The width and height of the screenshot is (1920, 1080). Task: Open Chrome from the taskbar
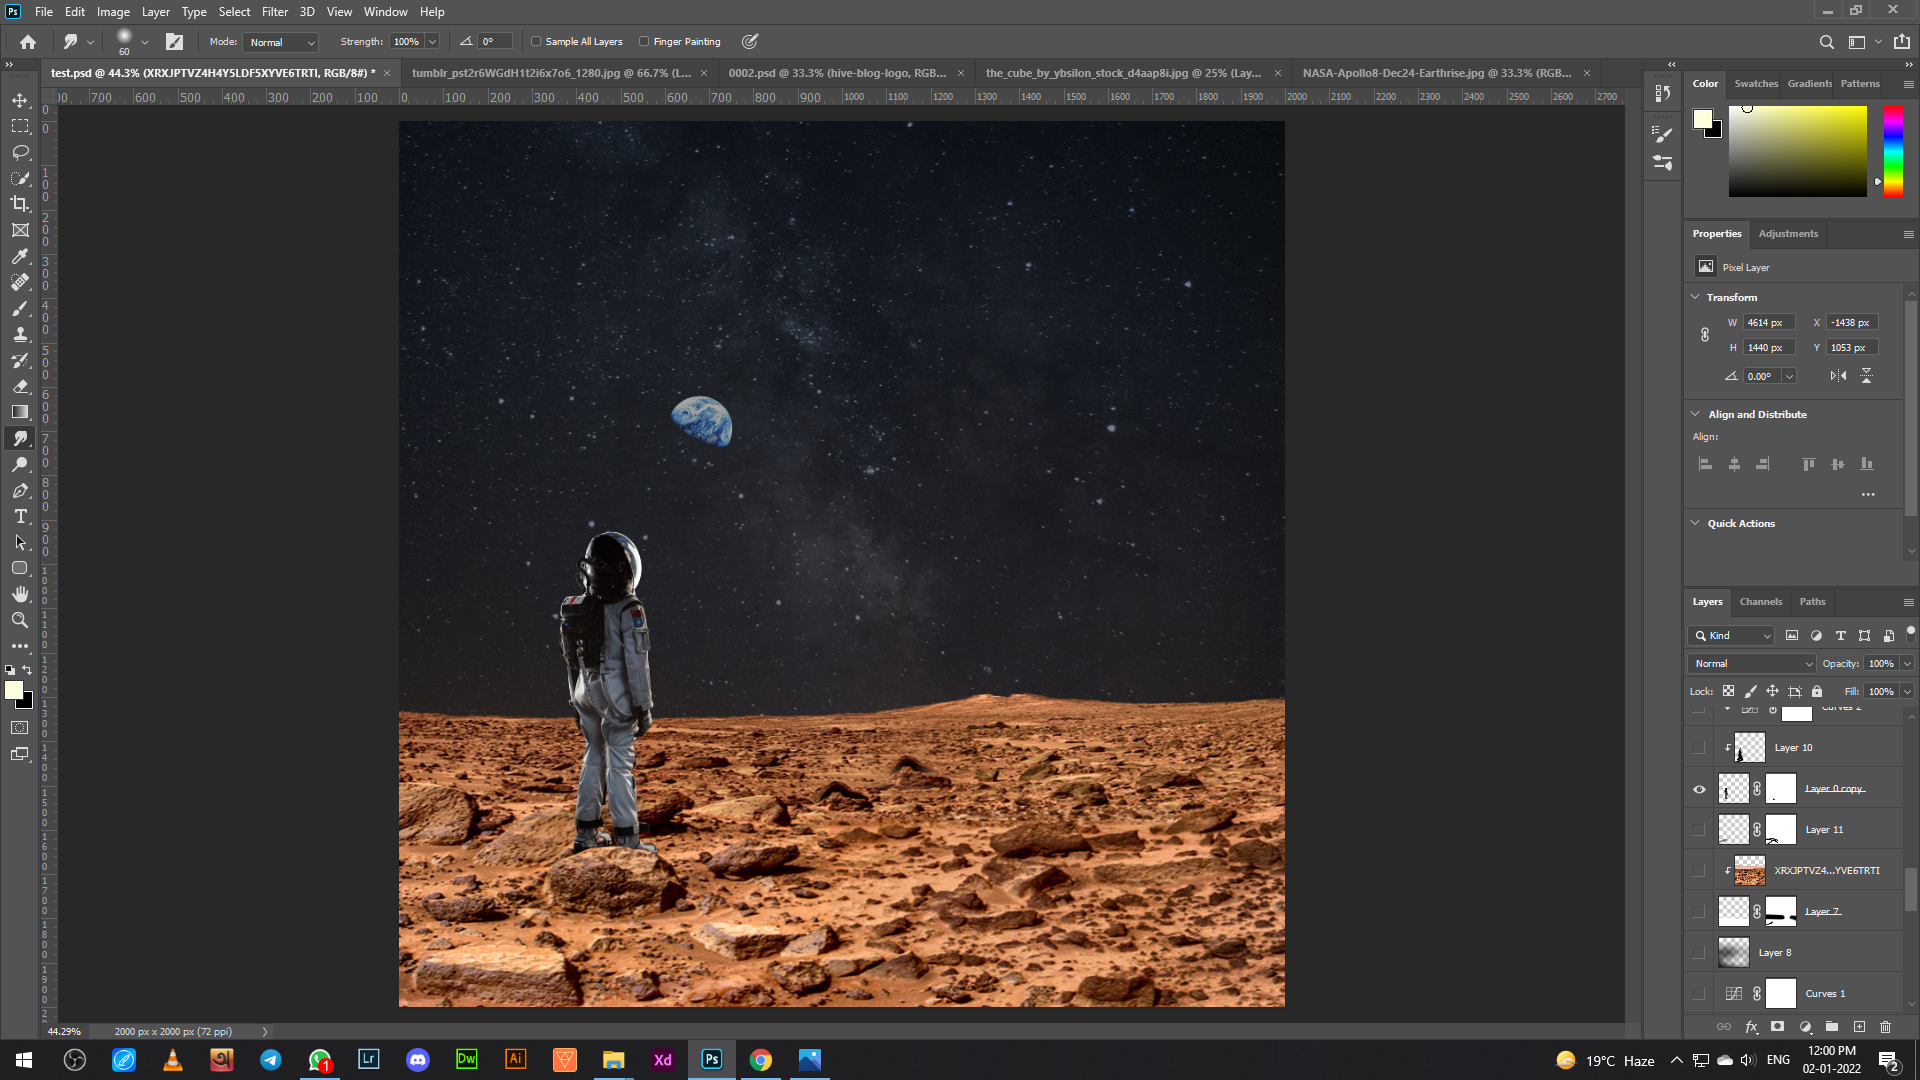(761, 1060)
